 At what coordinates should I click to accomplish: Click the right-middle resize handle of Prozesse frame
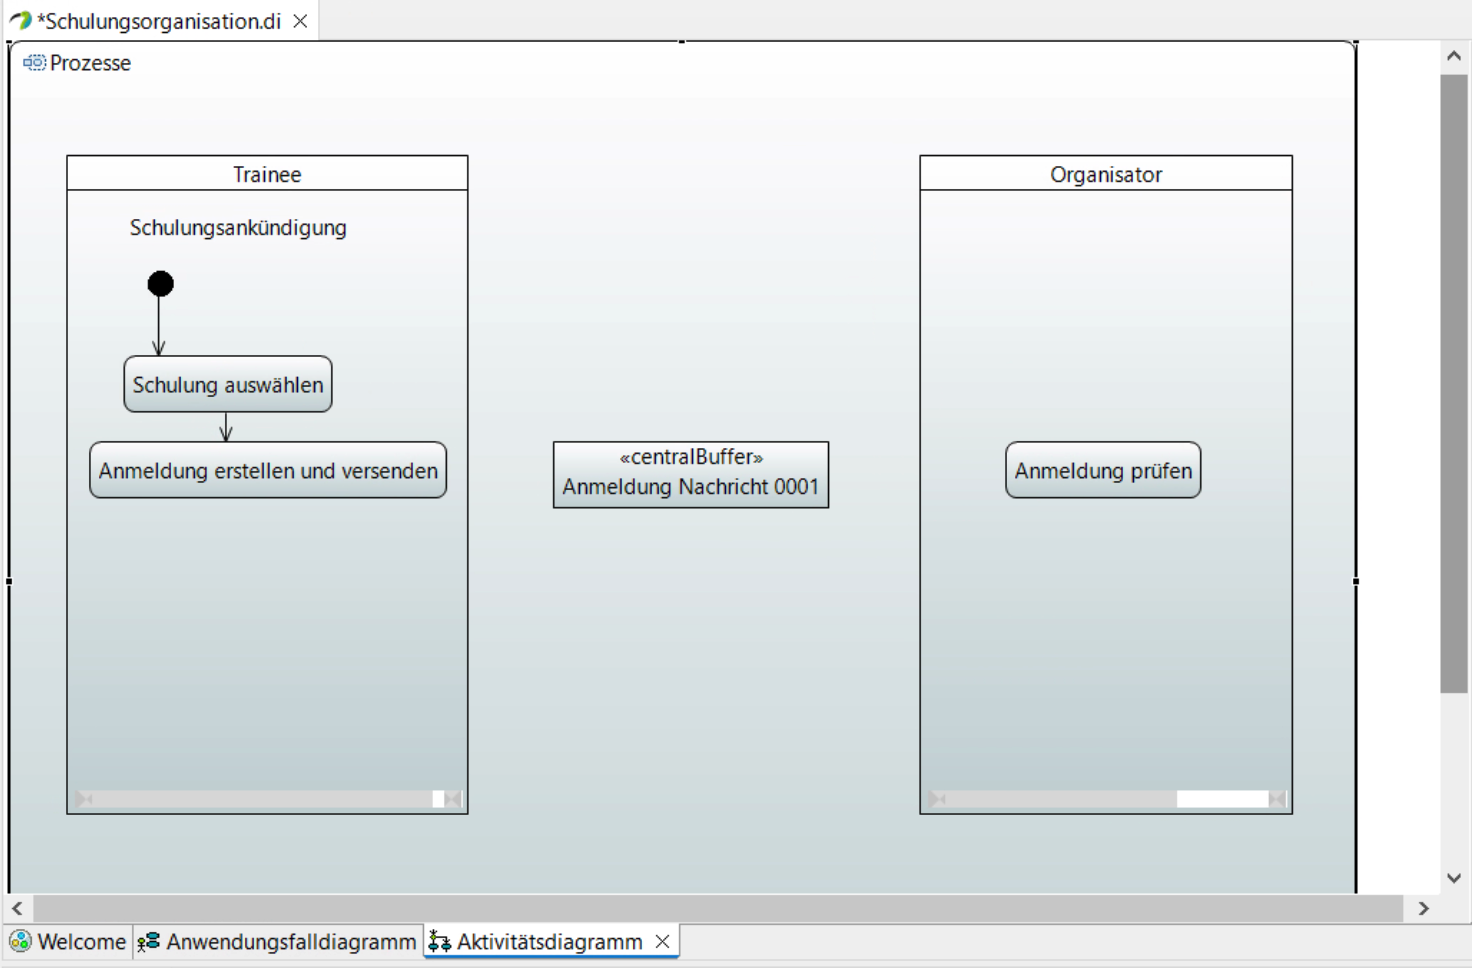(1356, 581)
